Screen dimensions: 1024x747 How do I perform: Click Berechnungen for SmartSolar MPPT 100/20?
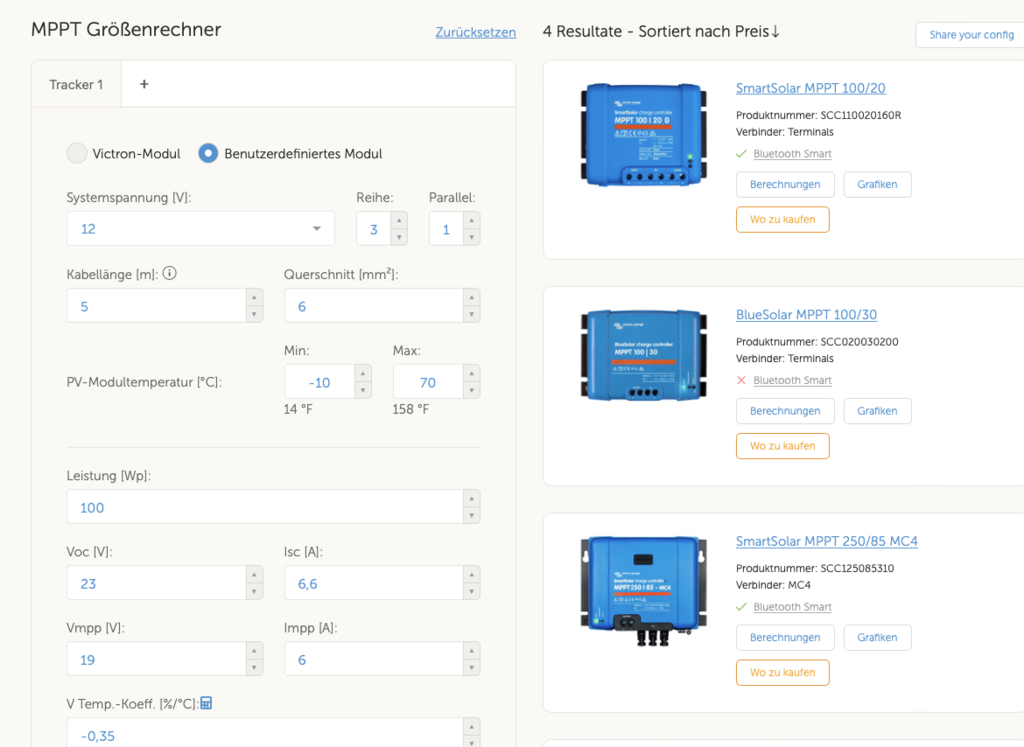785,184
